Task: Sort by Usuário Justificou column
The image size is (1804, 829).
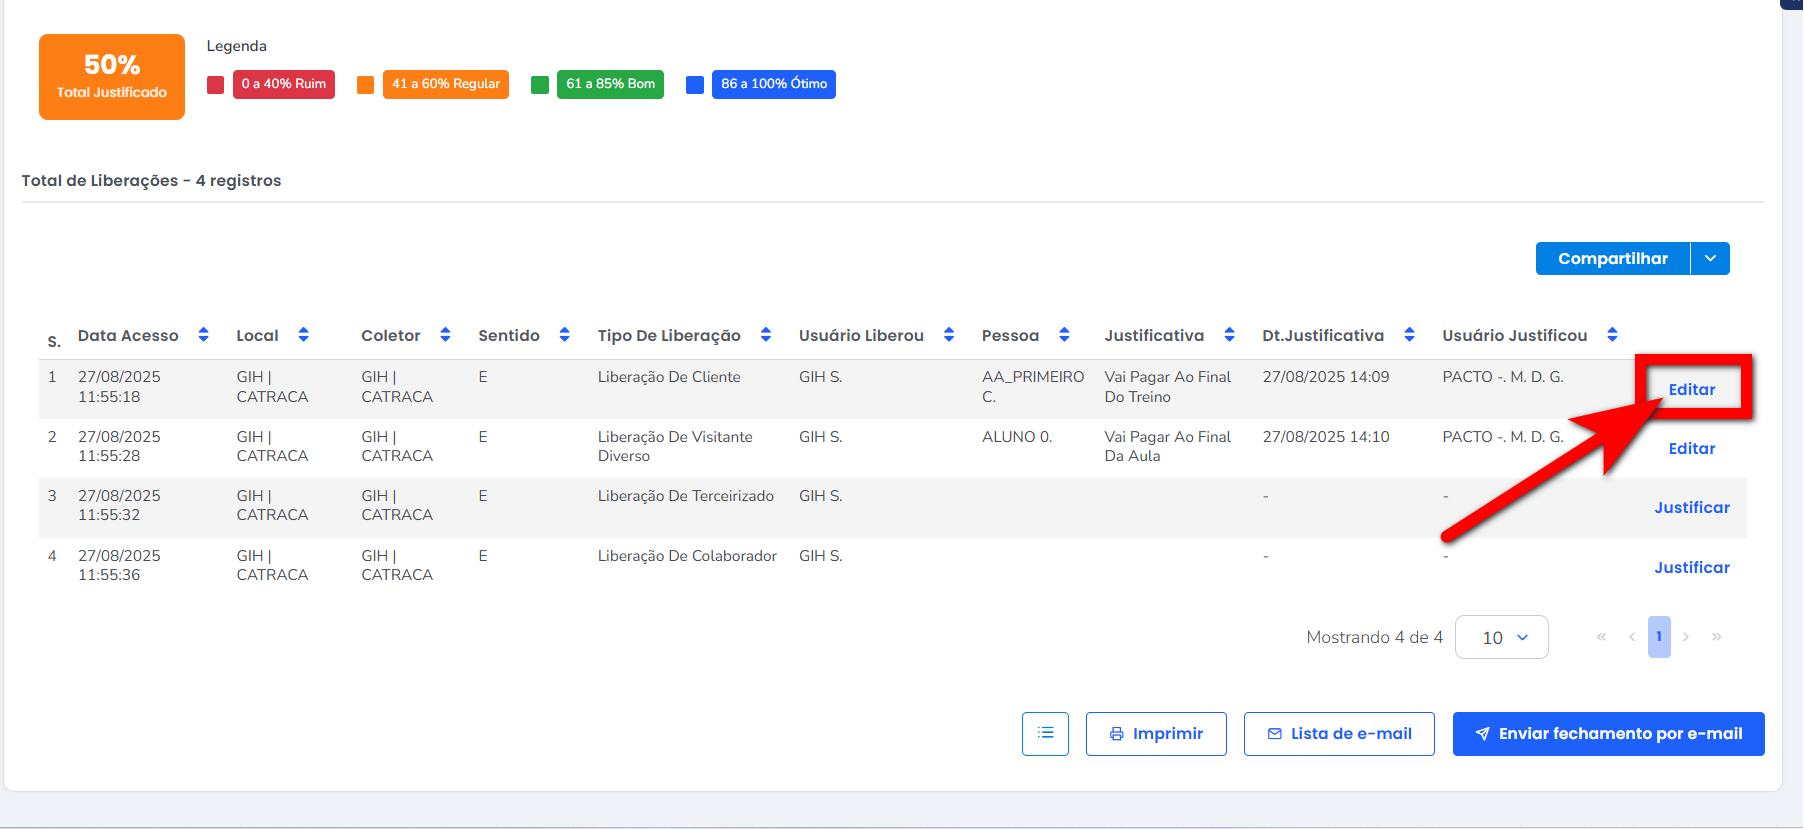Action: coord(1612,335)
